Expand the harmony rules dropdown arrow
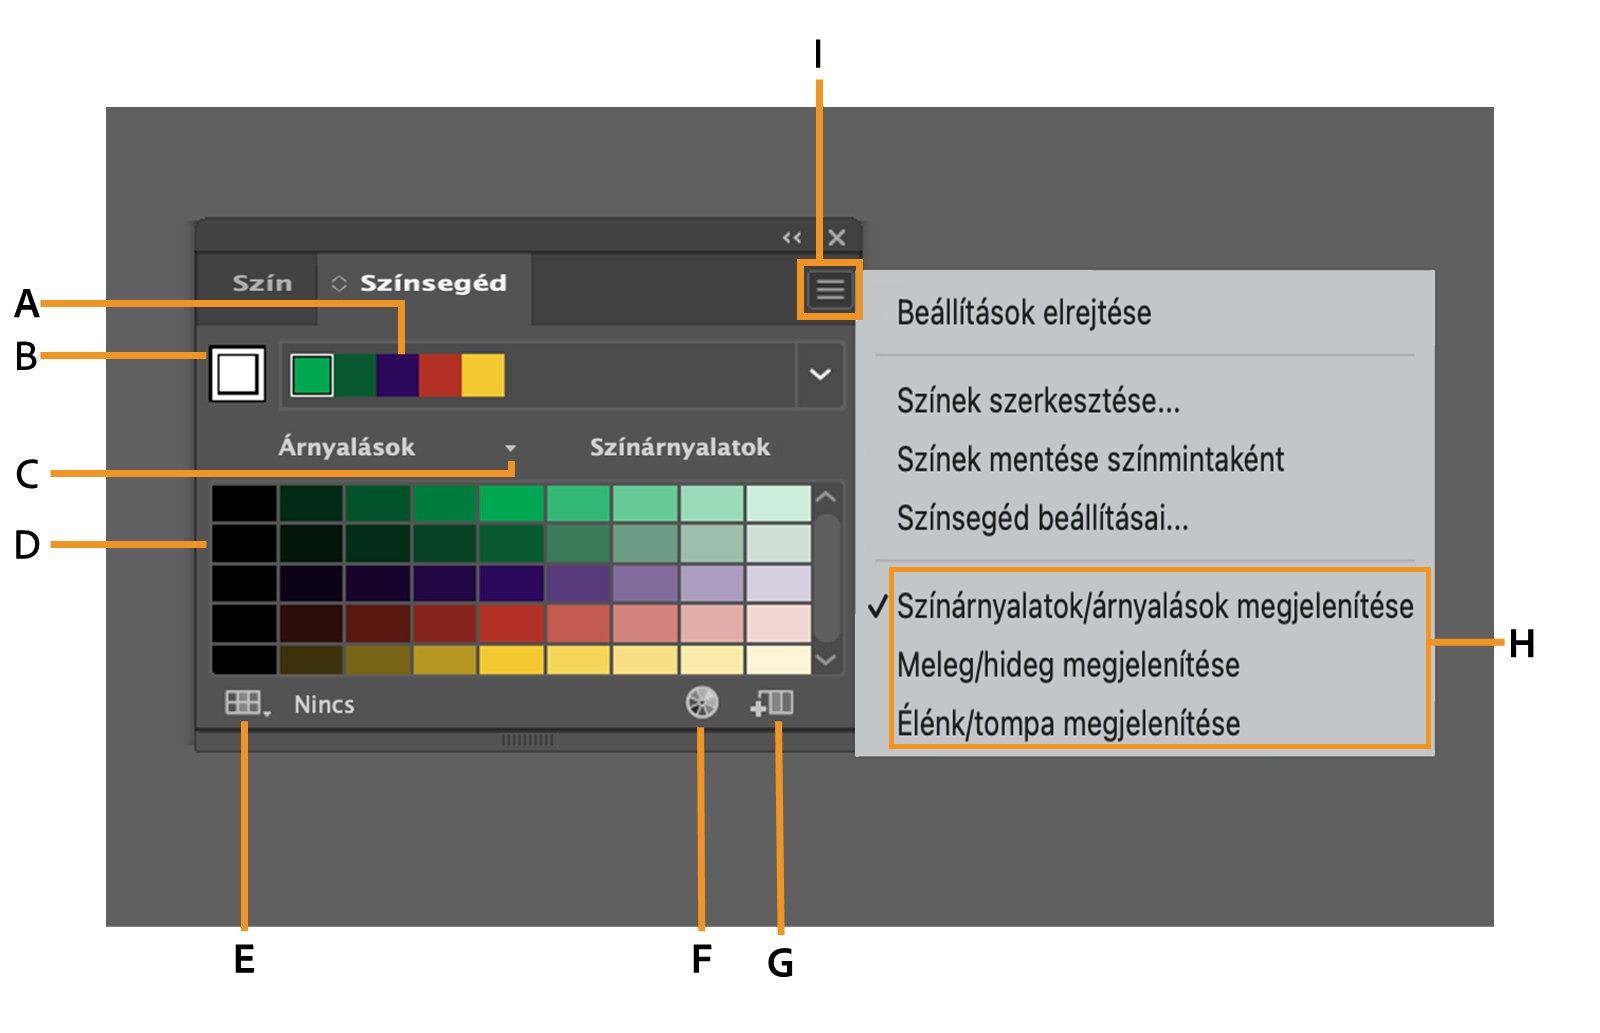1600x1033 pixels. pyautogui.click(x=822, y=375)
